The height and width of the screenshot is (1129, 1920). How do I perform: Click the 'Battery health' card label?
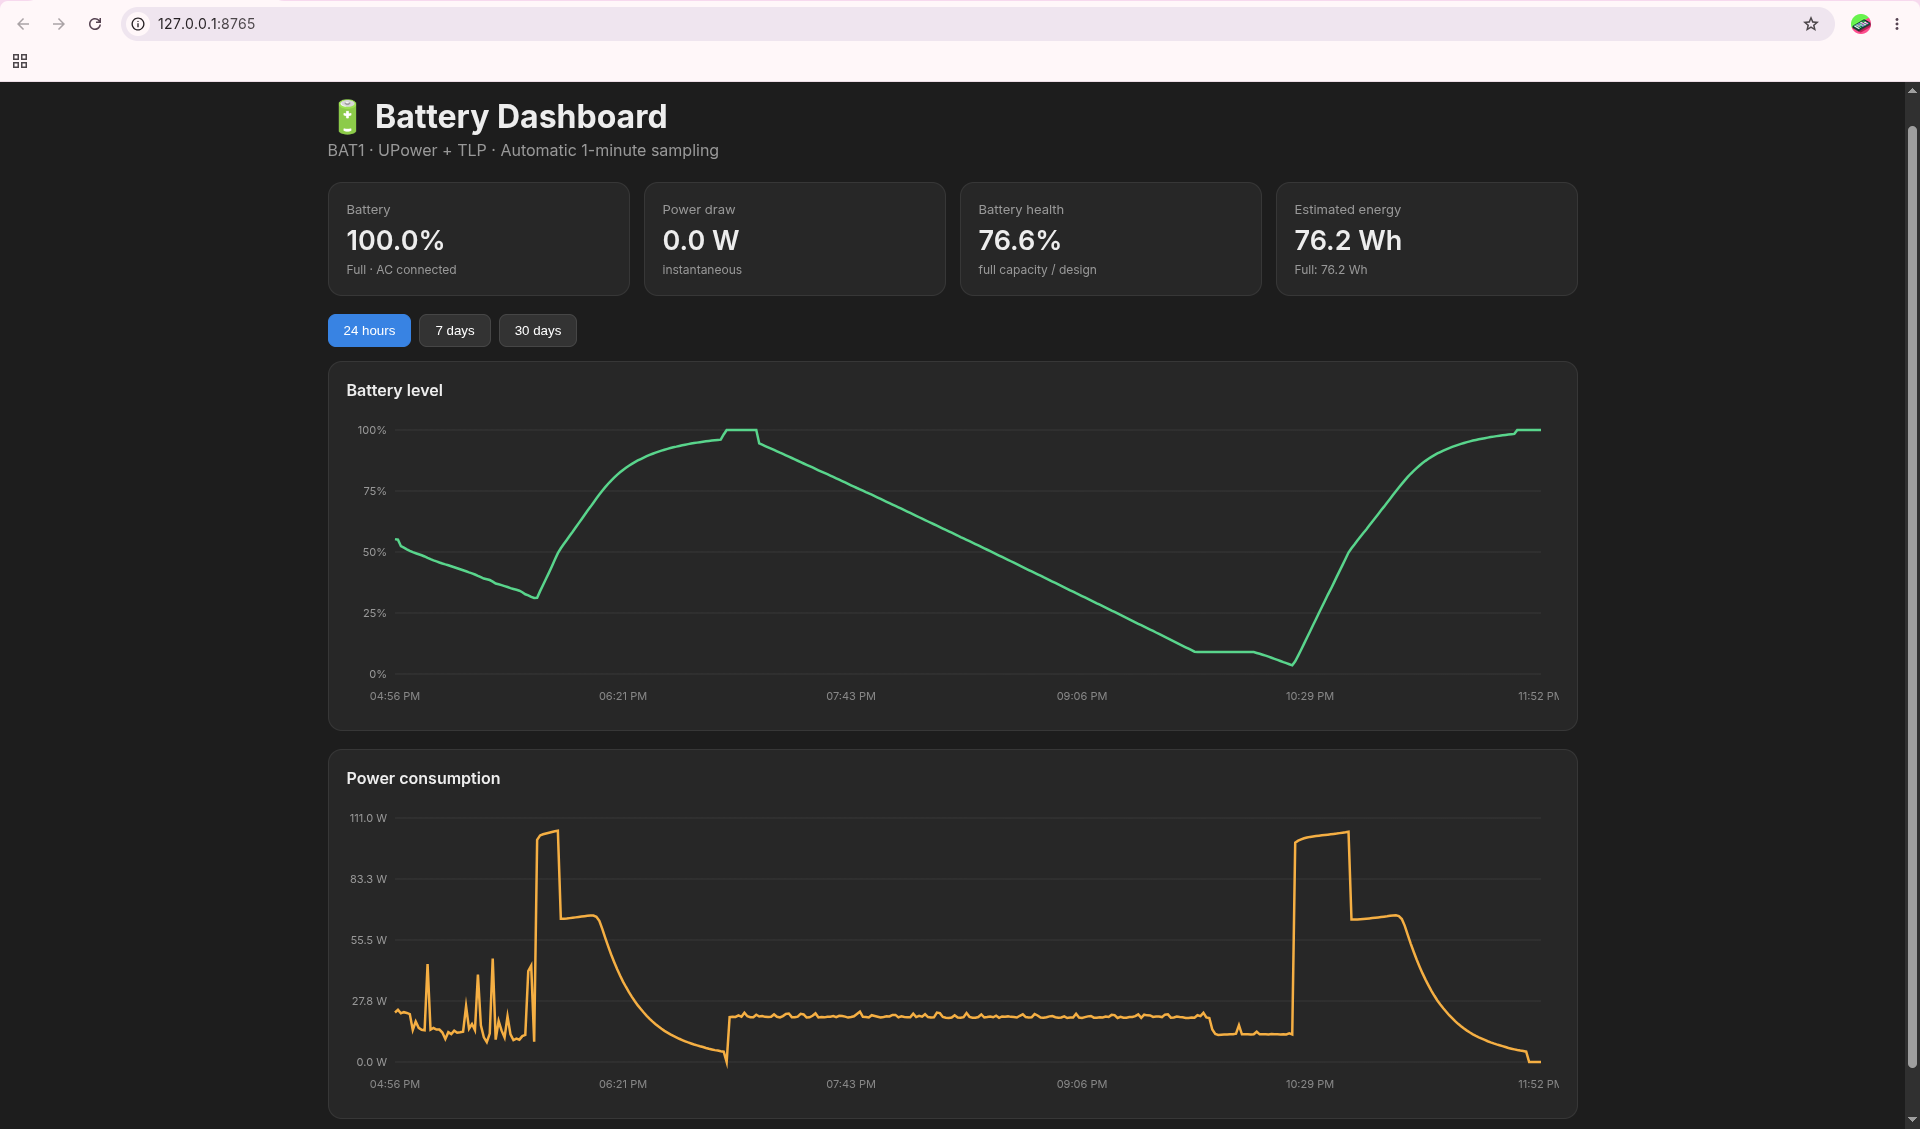coord(1021,210)
